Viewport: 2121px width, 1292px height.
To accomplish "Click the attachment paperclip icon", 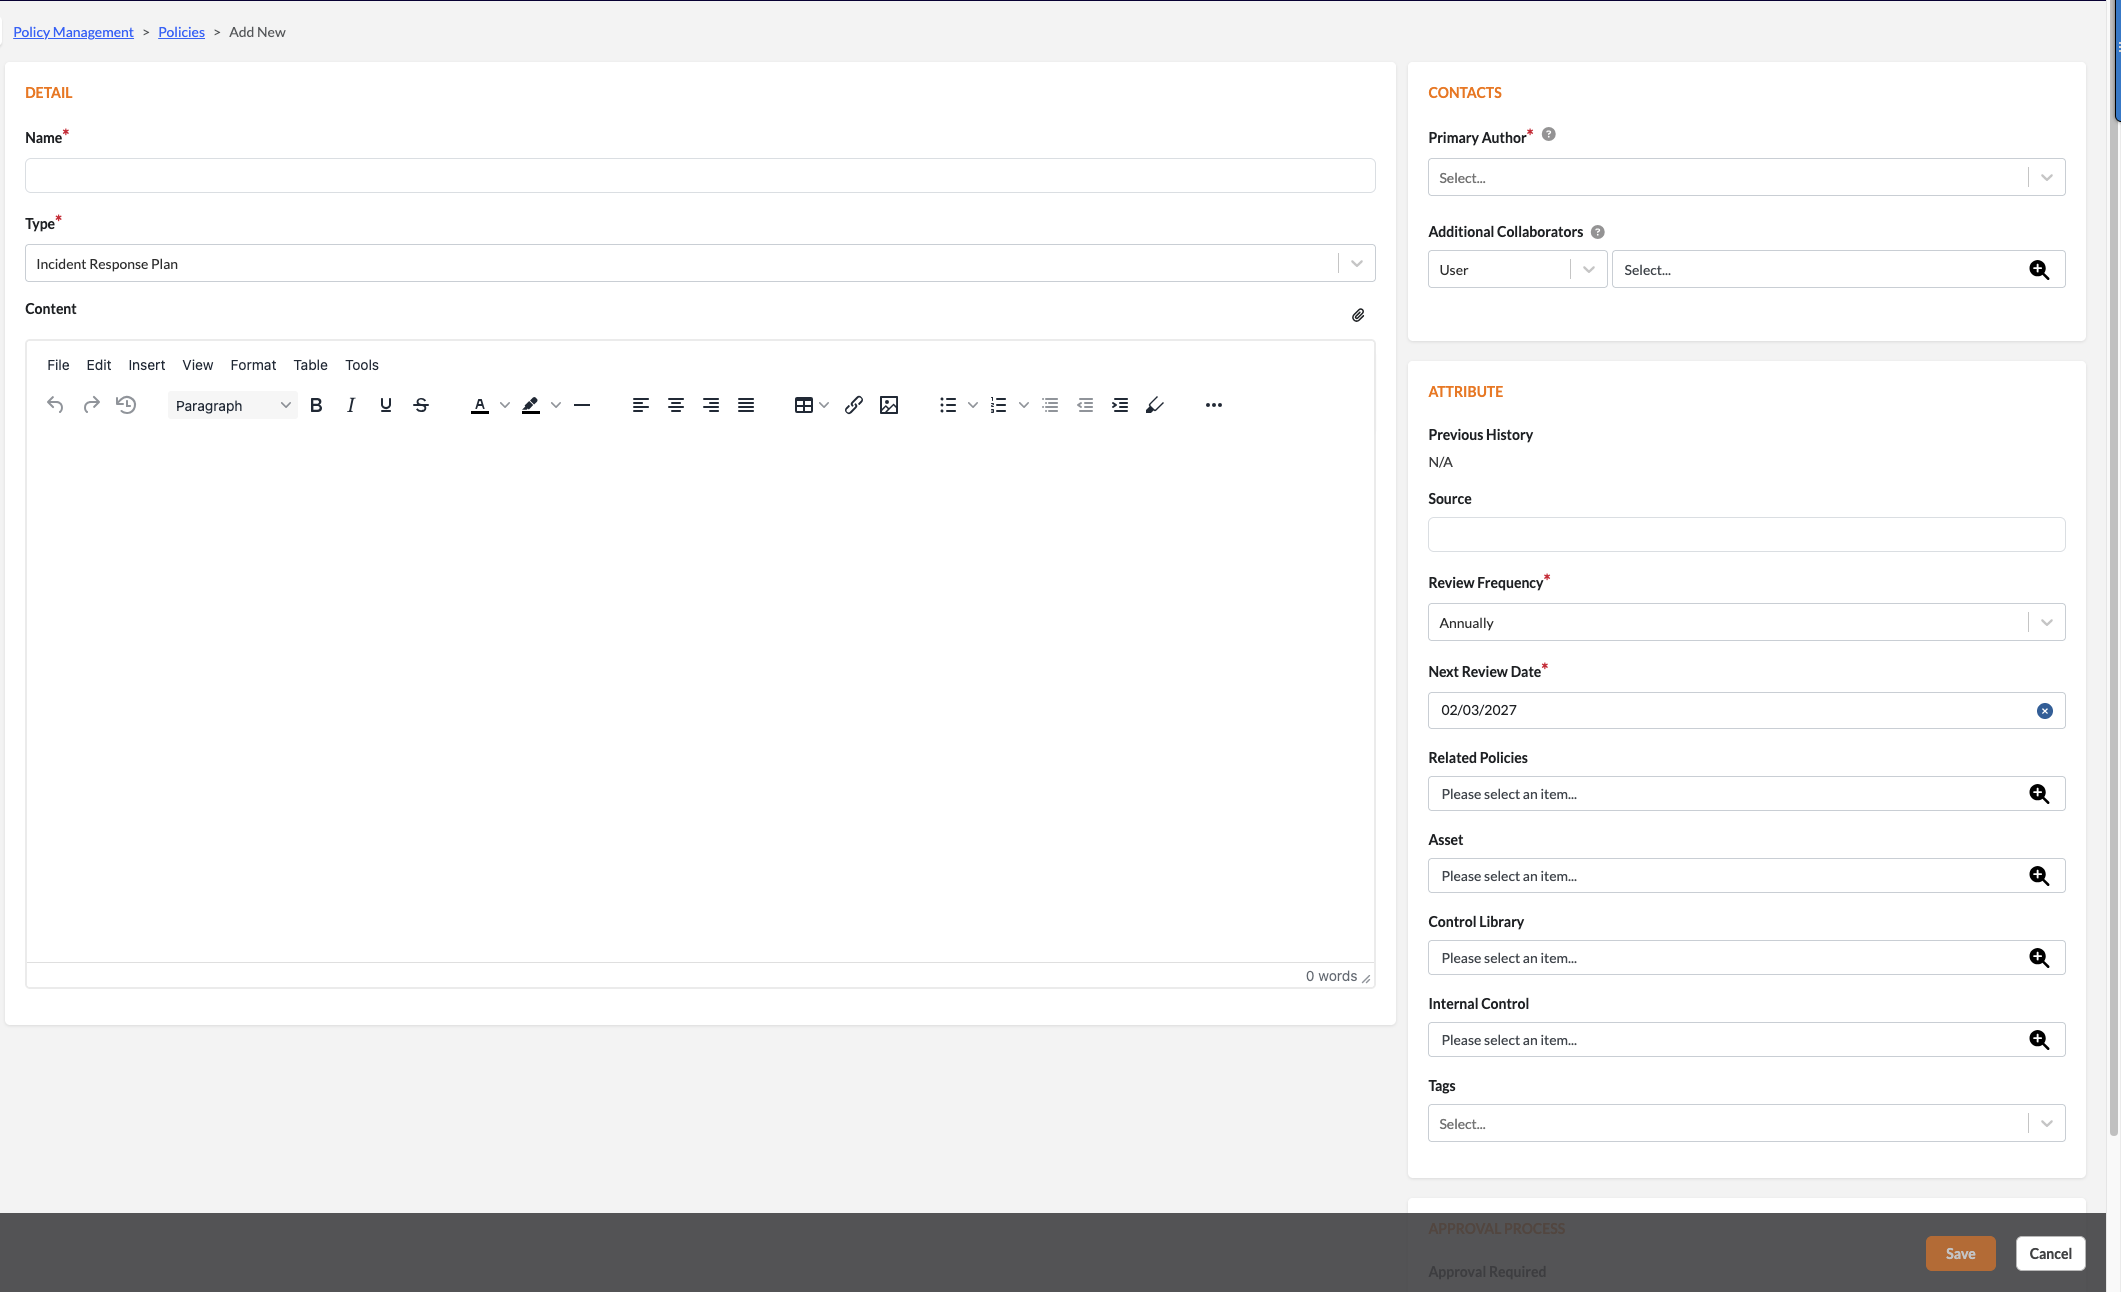I will 1358,315.
